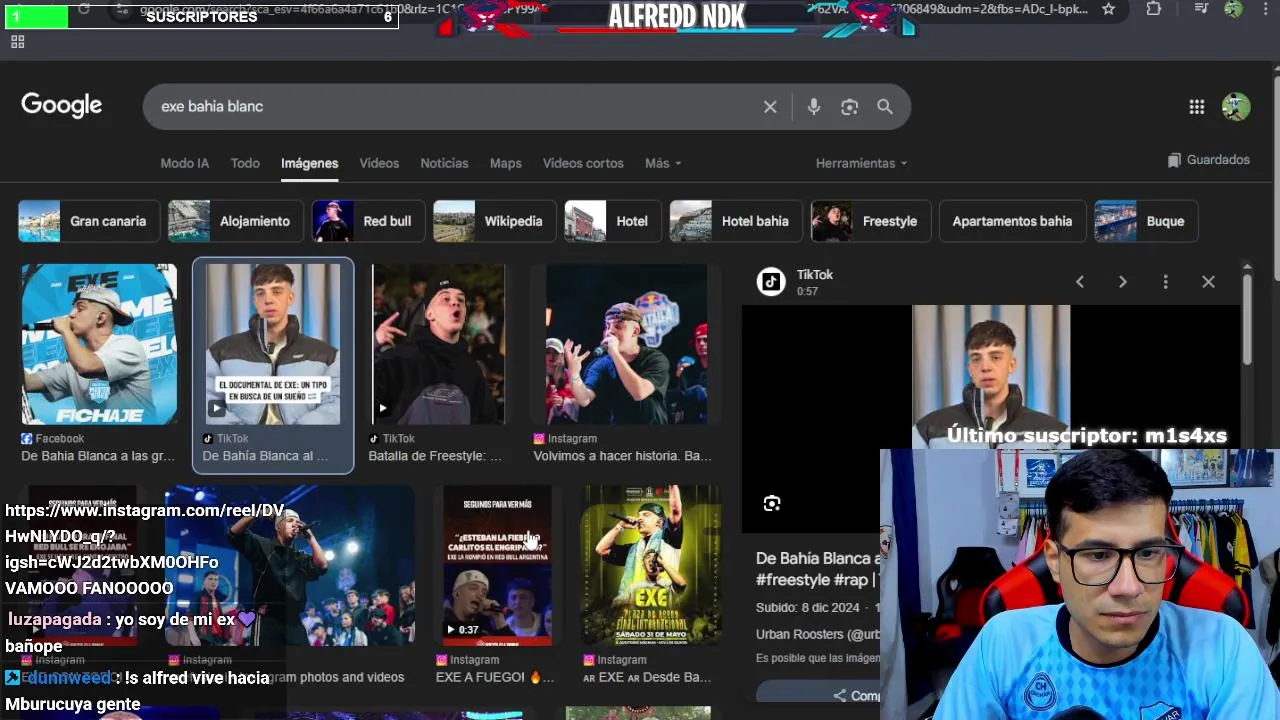This screenshot has height=720, width=1280.
Task: Filter by the Hotel bahia chip
Action: point(735,221)
